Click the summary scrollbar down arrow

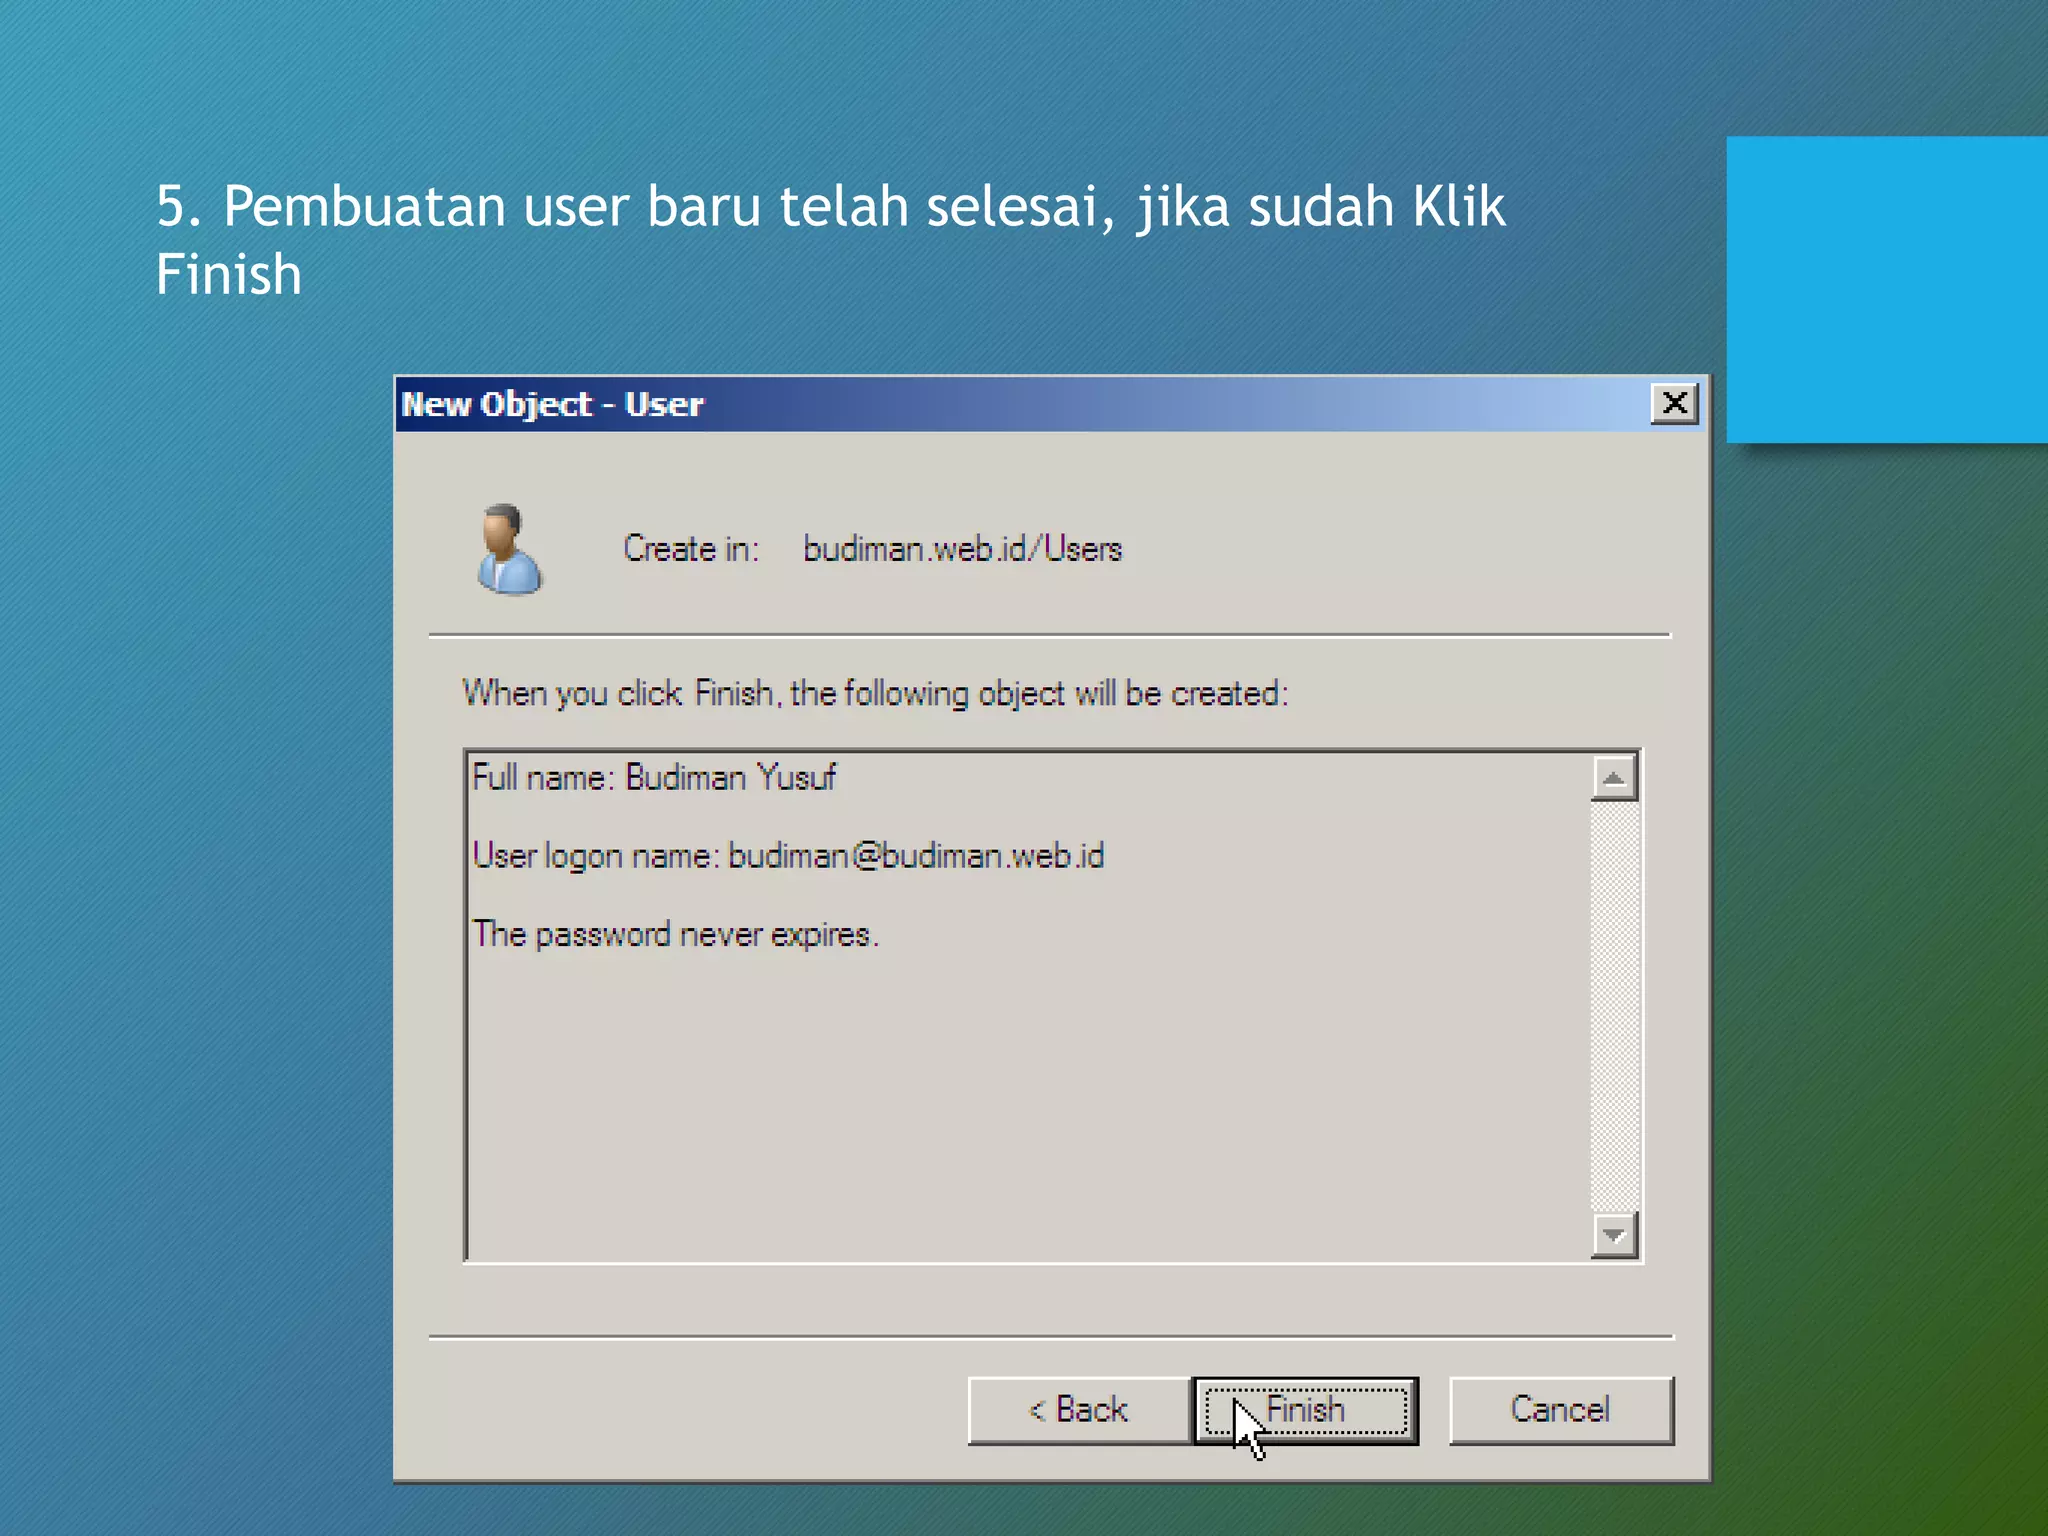click(x=1614, y=1235)
